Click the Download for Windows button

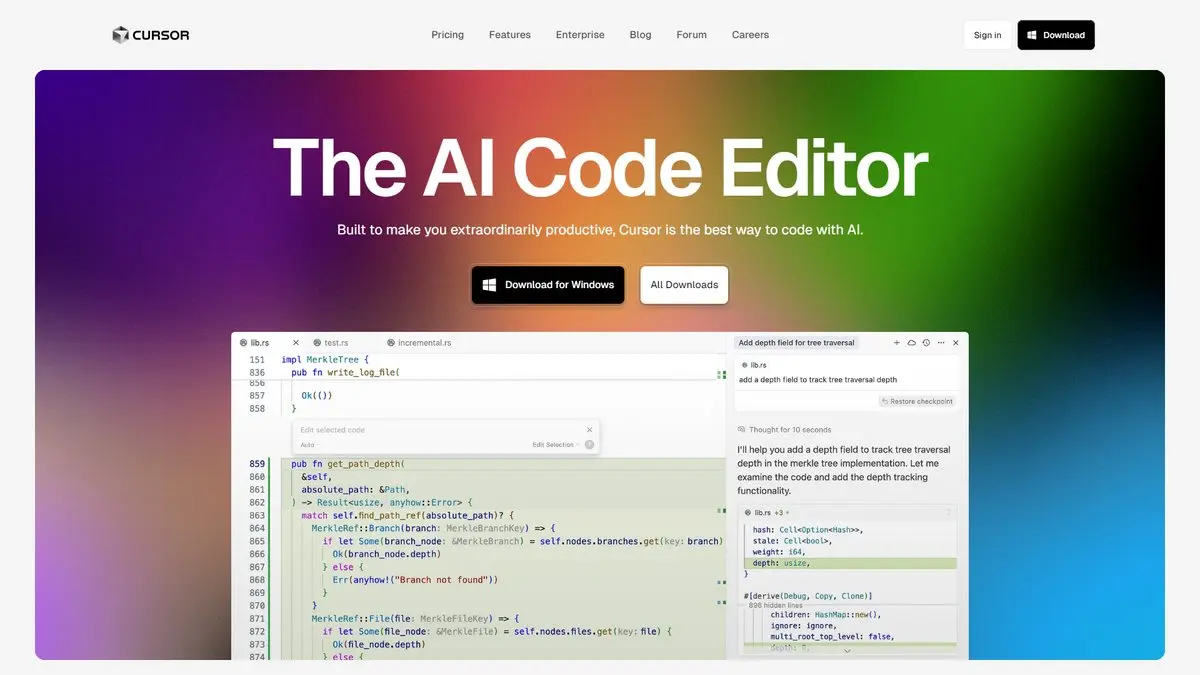(x=548, y=285)
